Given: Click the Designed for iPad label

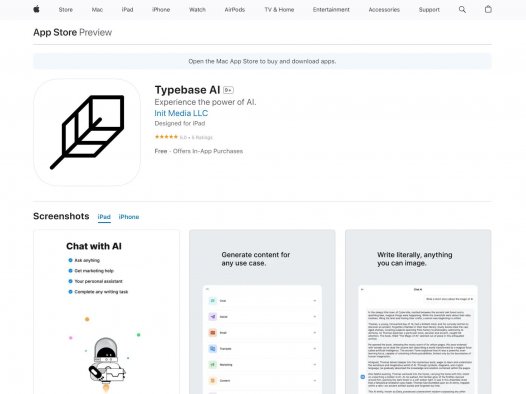Looking at the screenshot, I should coord(180,123).
